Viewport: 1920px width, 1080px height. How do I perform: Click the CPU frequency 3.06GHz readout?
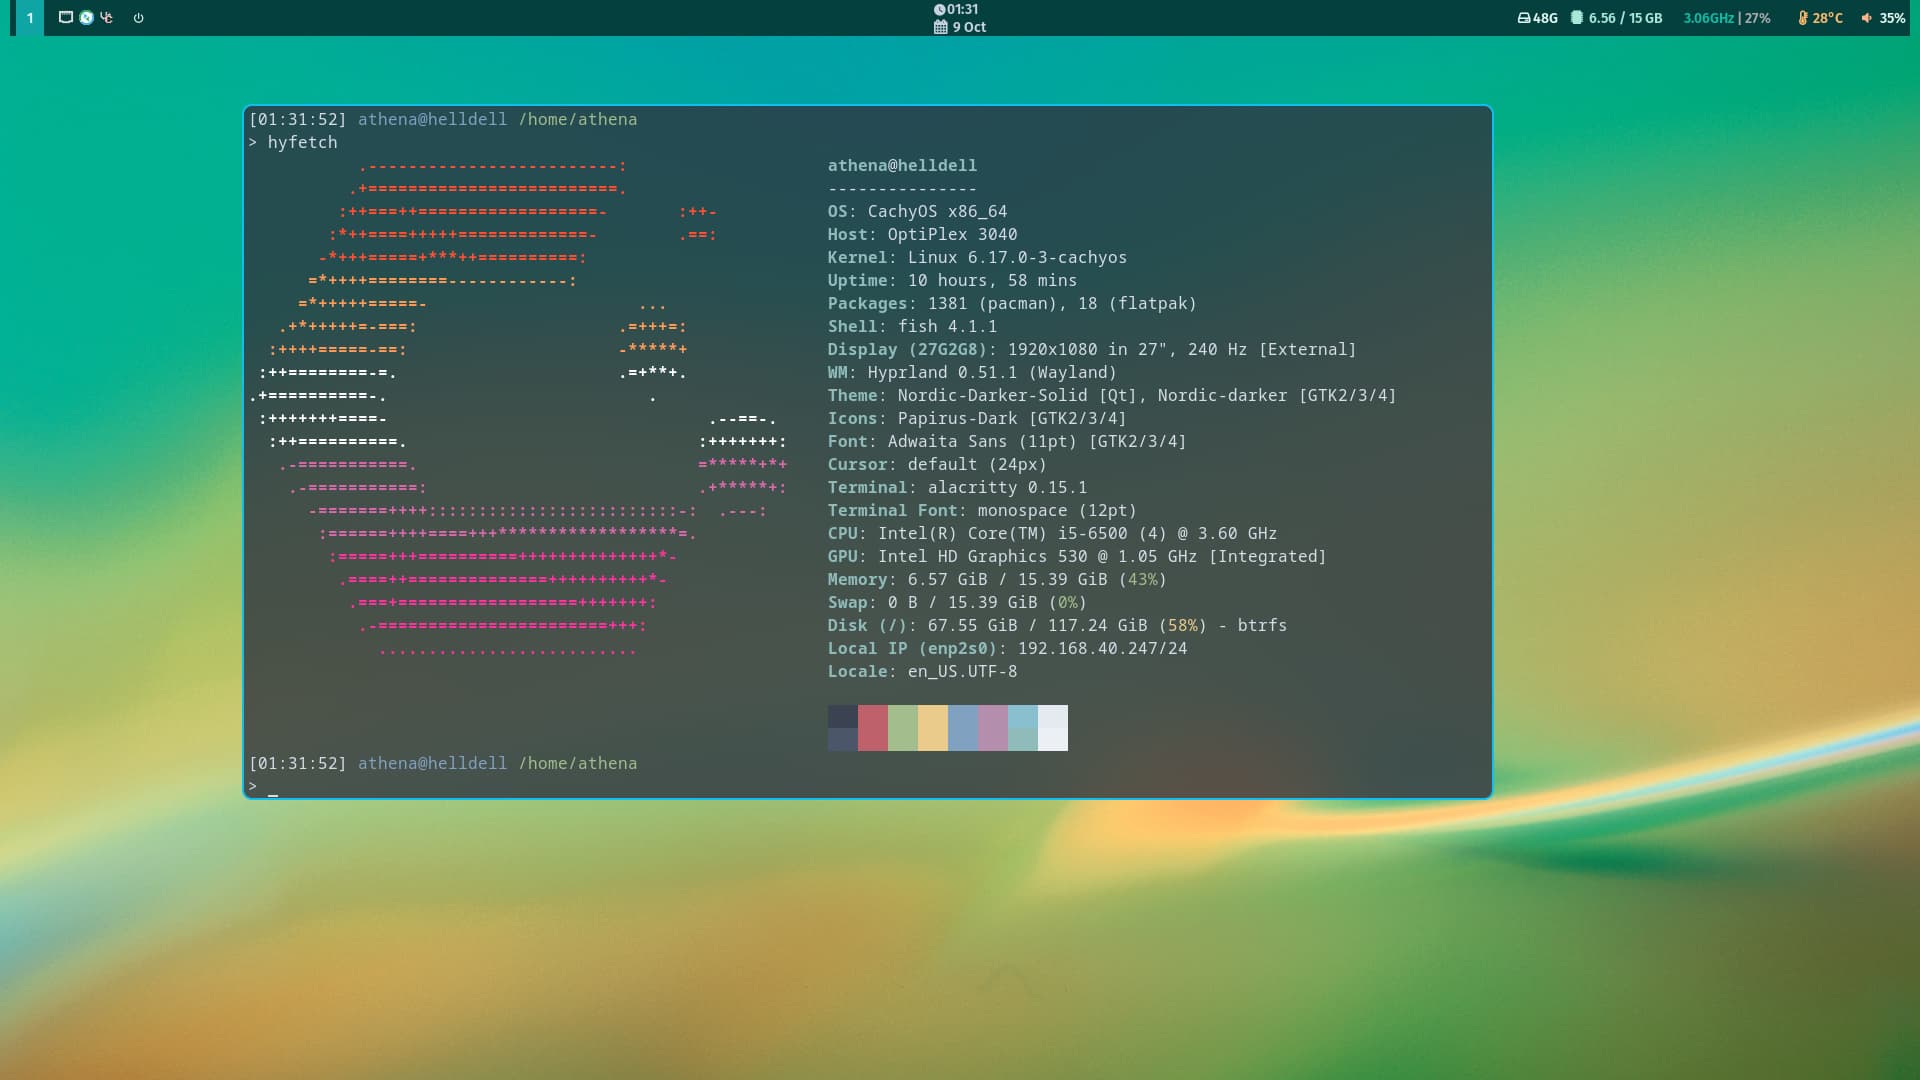point(1708,18)
